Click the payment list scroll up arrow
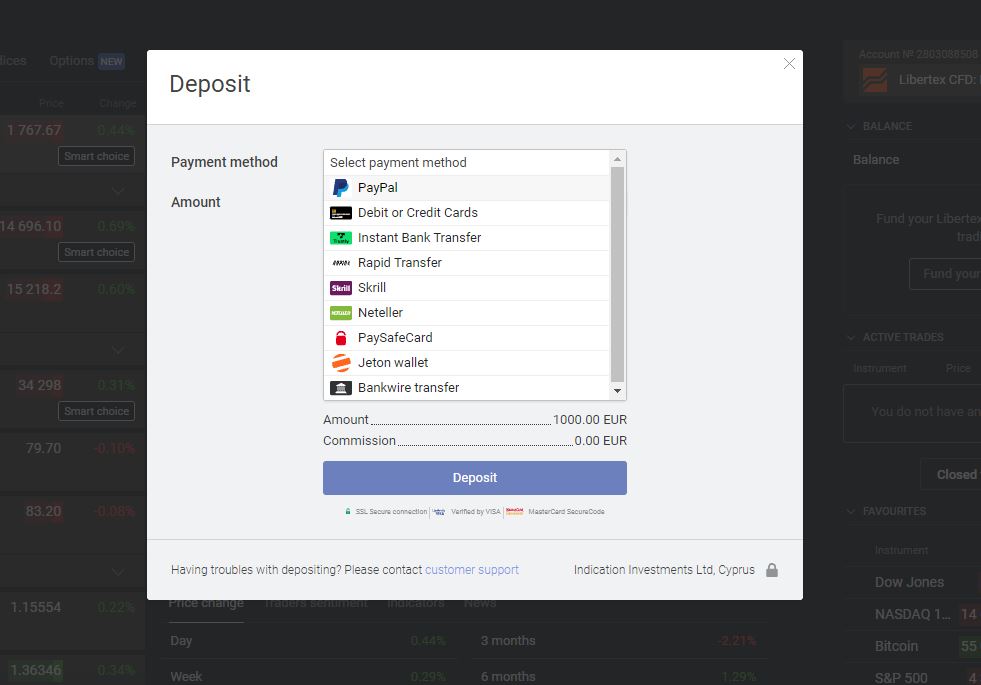 618,159
